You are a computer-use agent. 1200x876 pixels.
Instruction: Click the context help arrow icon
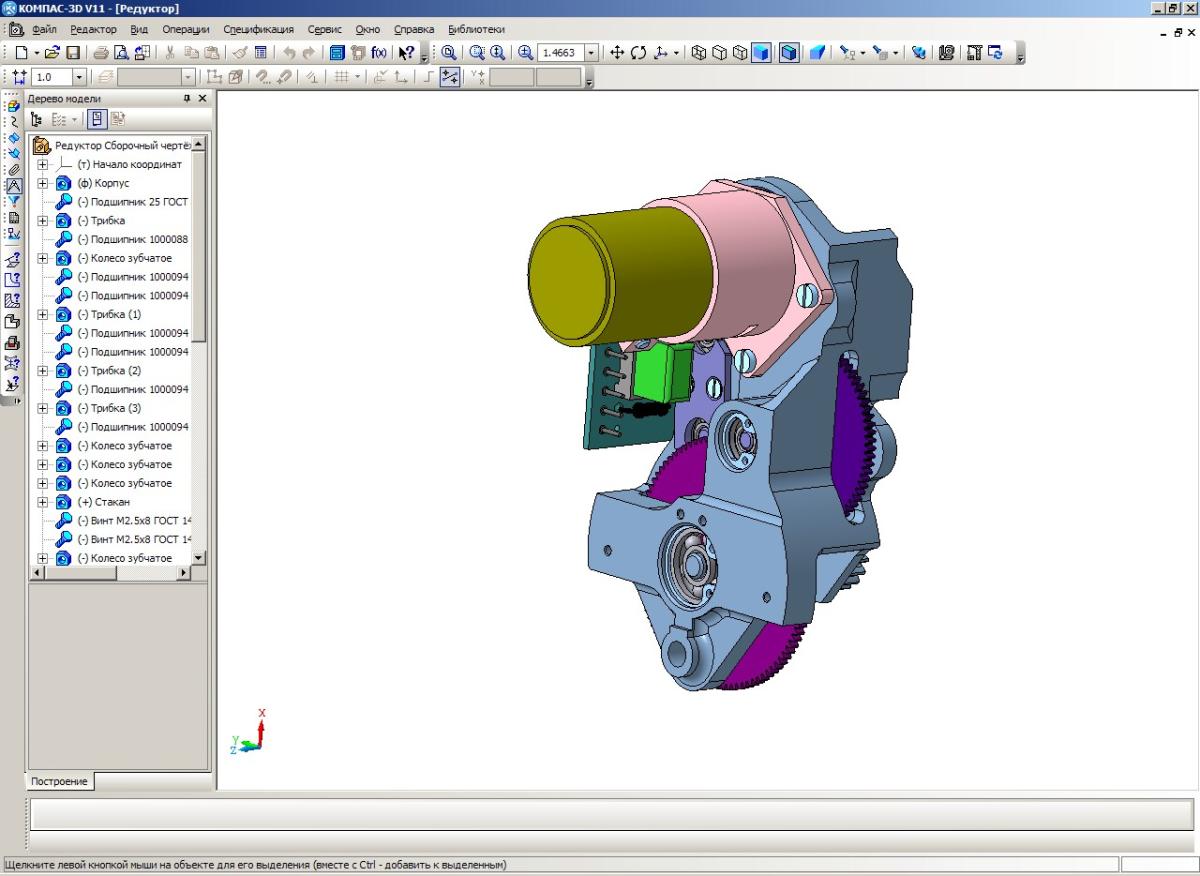point(406,53)
